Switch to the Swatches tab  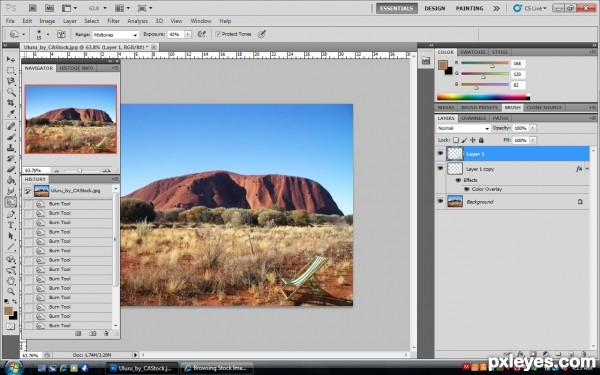(x=473, y=52)
